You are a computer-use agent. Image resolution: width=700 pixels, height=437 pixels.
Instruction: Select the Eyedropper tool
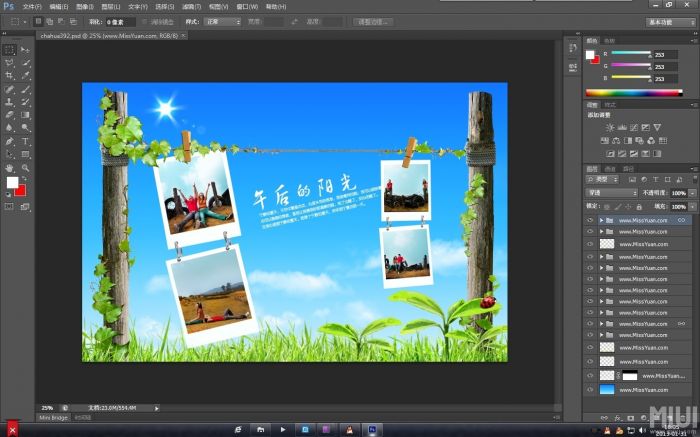click(x=25, y=75)
